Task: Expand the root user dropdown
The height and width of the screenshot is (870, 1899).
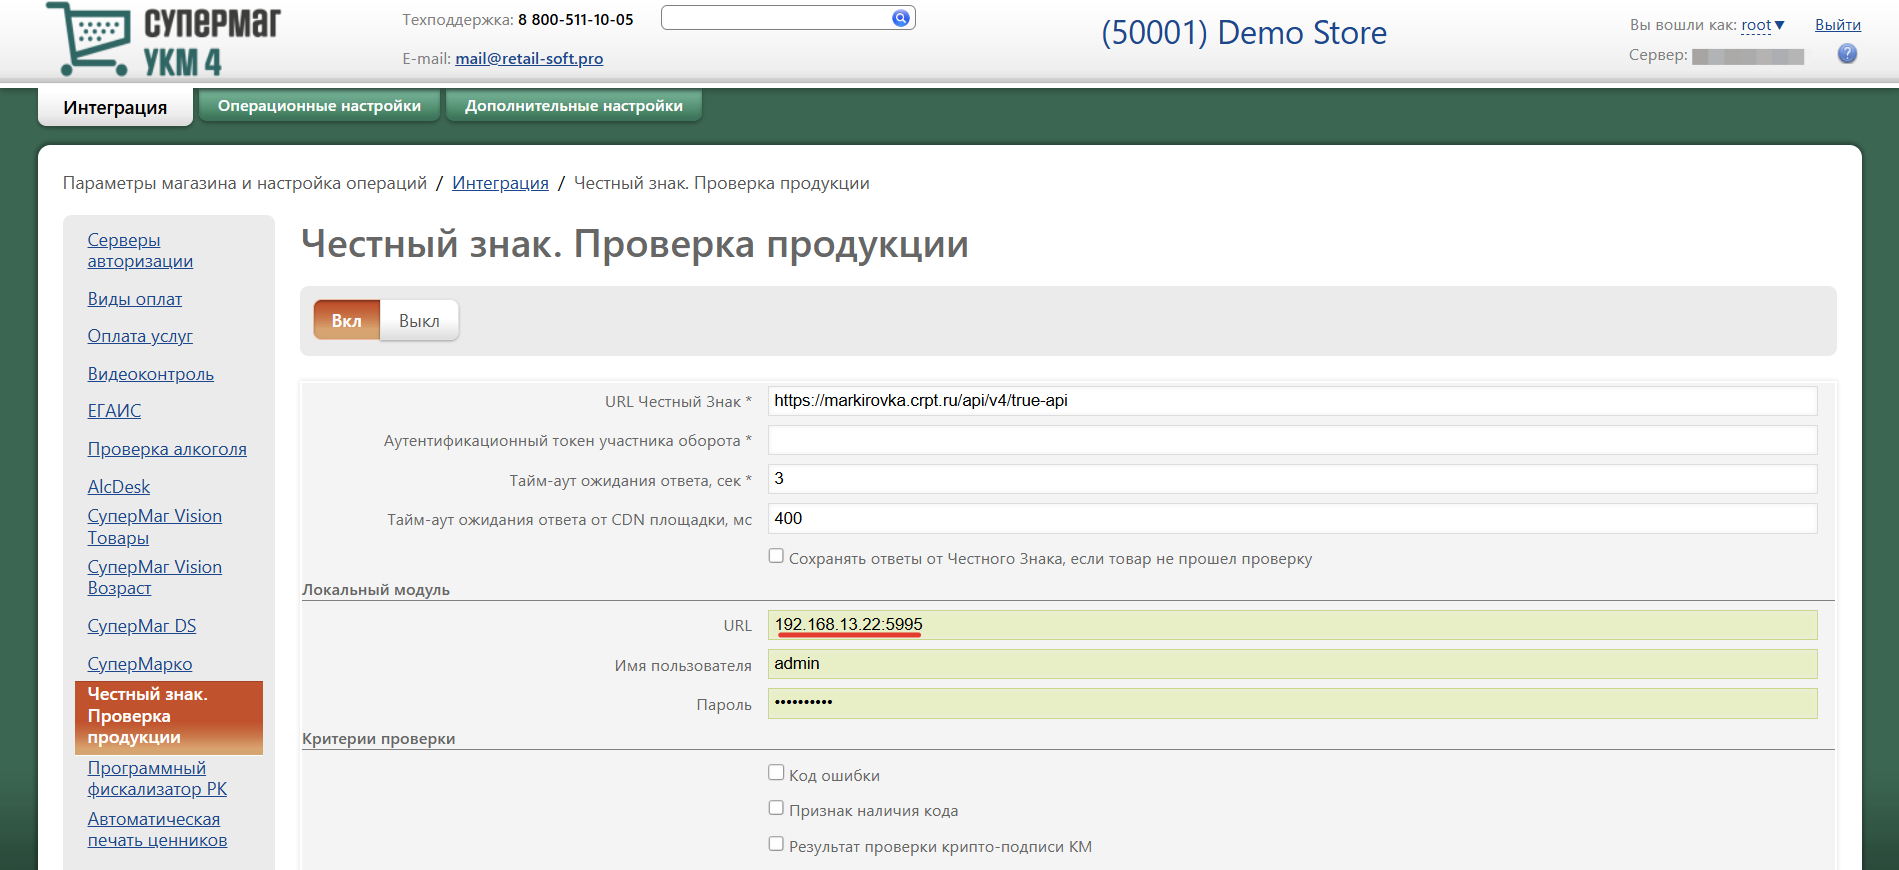Action: [x=1763, y=25]
